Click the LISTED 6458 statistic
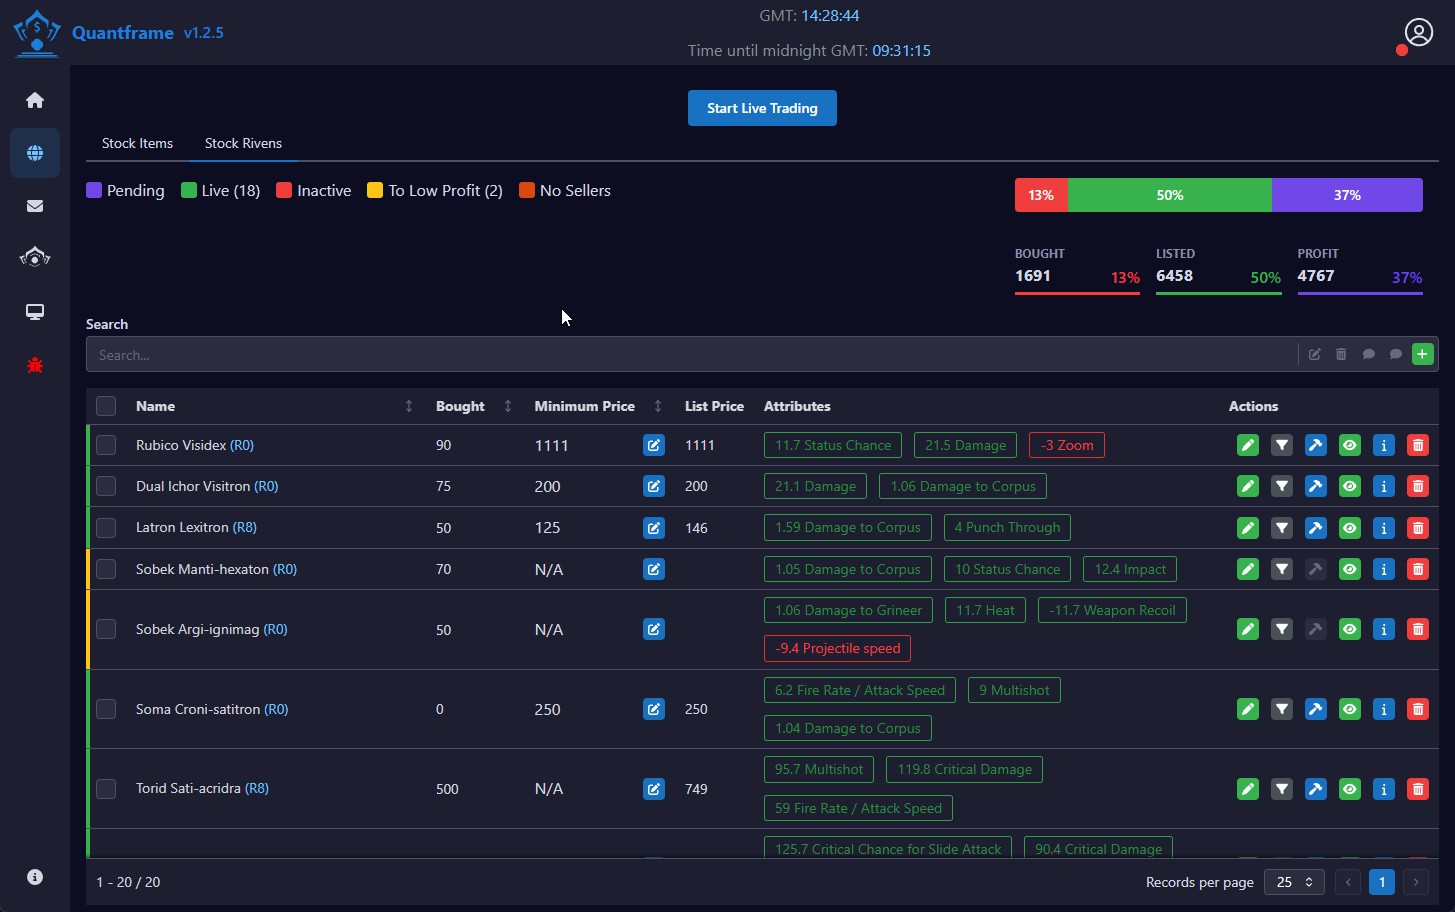This screenshot has height=912, width=1455. pyautogui.click(x=1218, y=269)
